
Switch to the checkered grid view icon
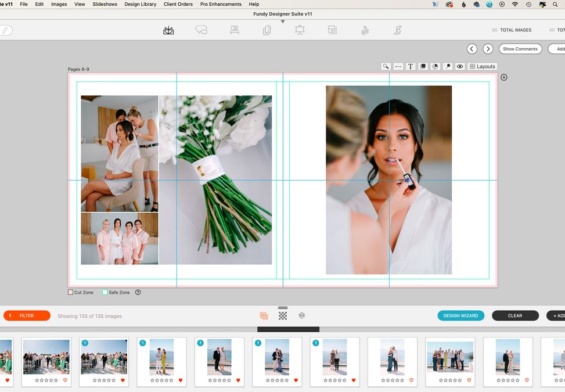click(283, 316)
